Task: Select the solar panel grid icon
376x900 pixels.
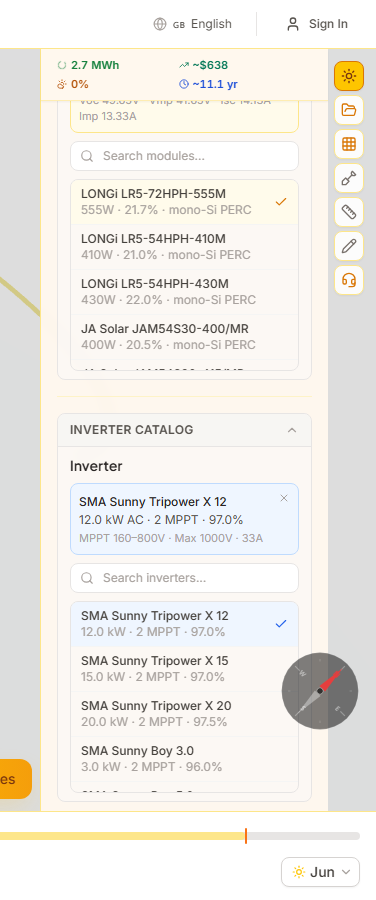Action: click(x=348, y=144)
